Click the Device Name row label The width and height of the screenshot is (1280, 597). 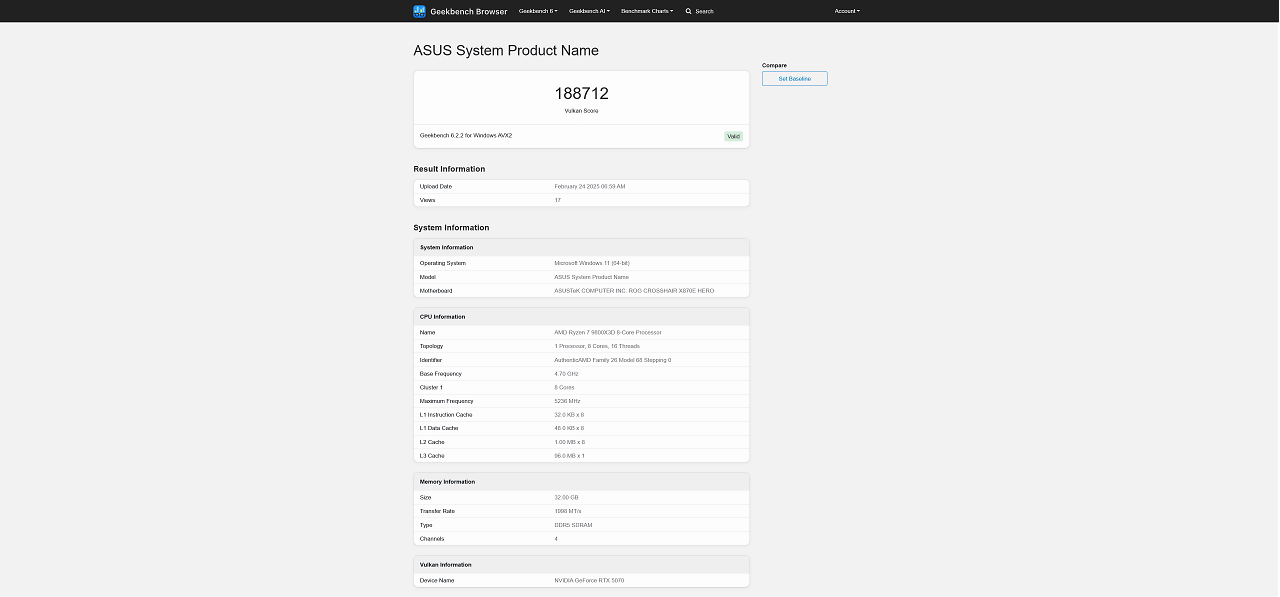pos(436,580)
